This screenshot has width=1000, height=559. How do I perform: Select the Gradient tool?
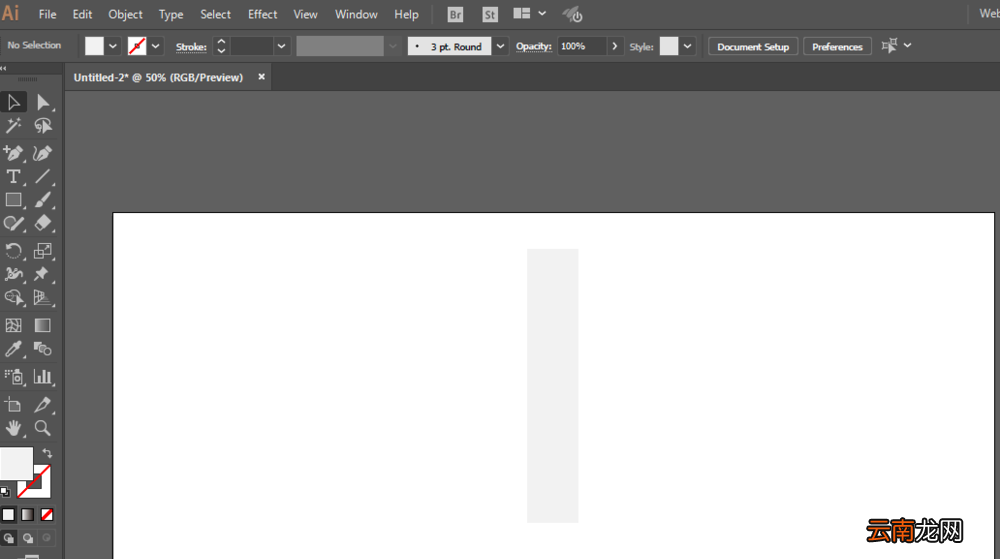point(43,325)
